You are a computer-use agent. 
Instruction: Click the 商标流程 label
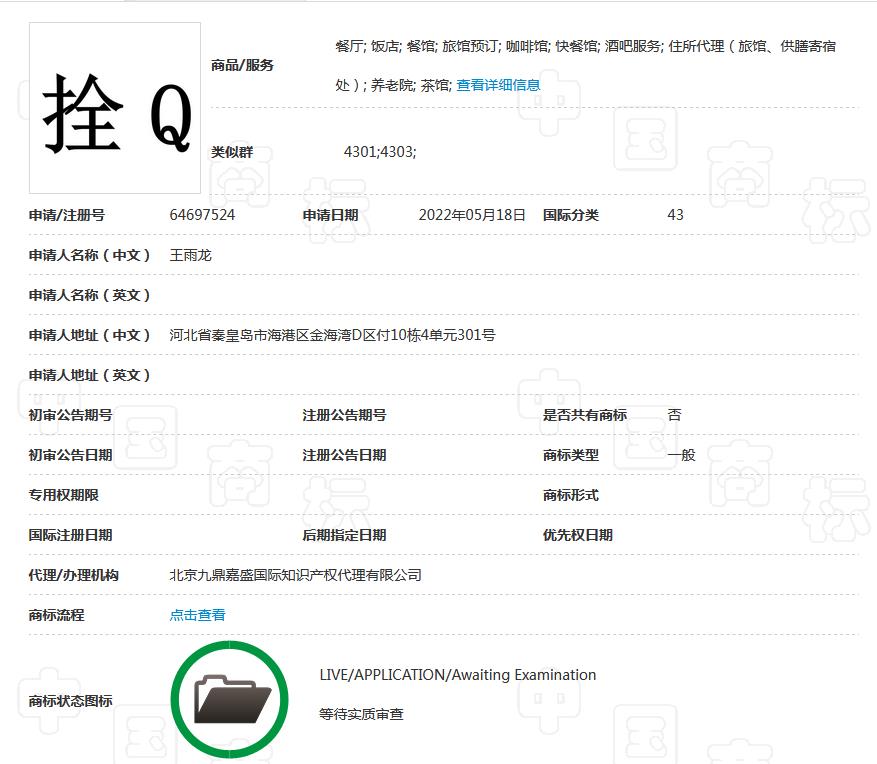pos(56,615)
